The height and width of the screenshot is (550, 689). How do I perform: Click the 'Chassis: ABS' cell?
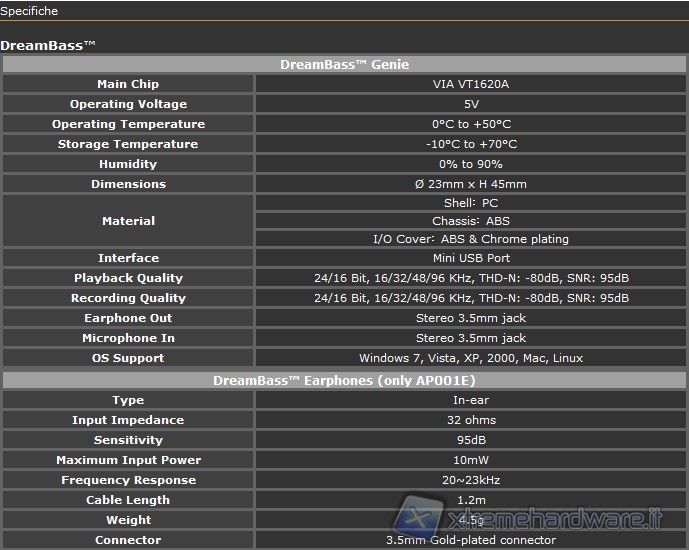click(x=471, y=221)
